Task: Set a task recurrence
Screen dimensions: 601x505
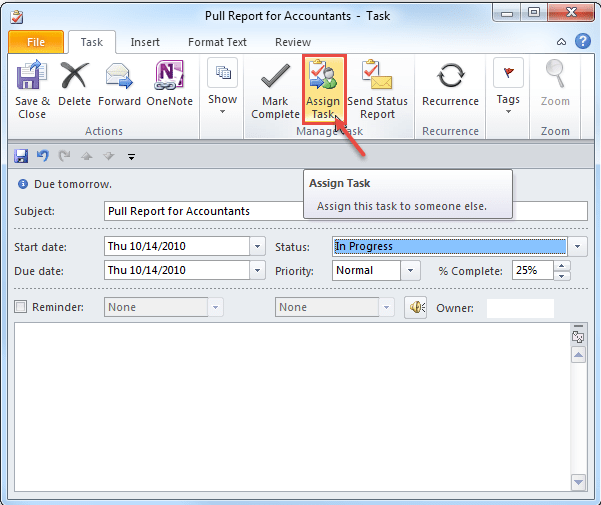Action: pyautogui.click(x=450, y=83)
